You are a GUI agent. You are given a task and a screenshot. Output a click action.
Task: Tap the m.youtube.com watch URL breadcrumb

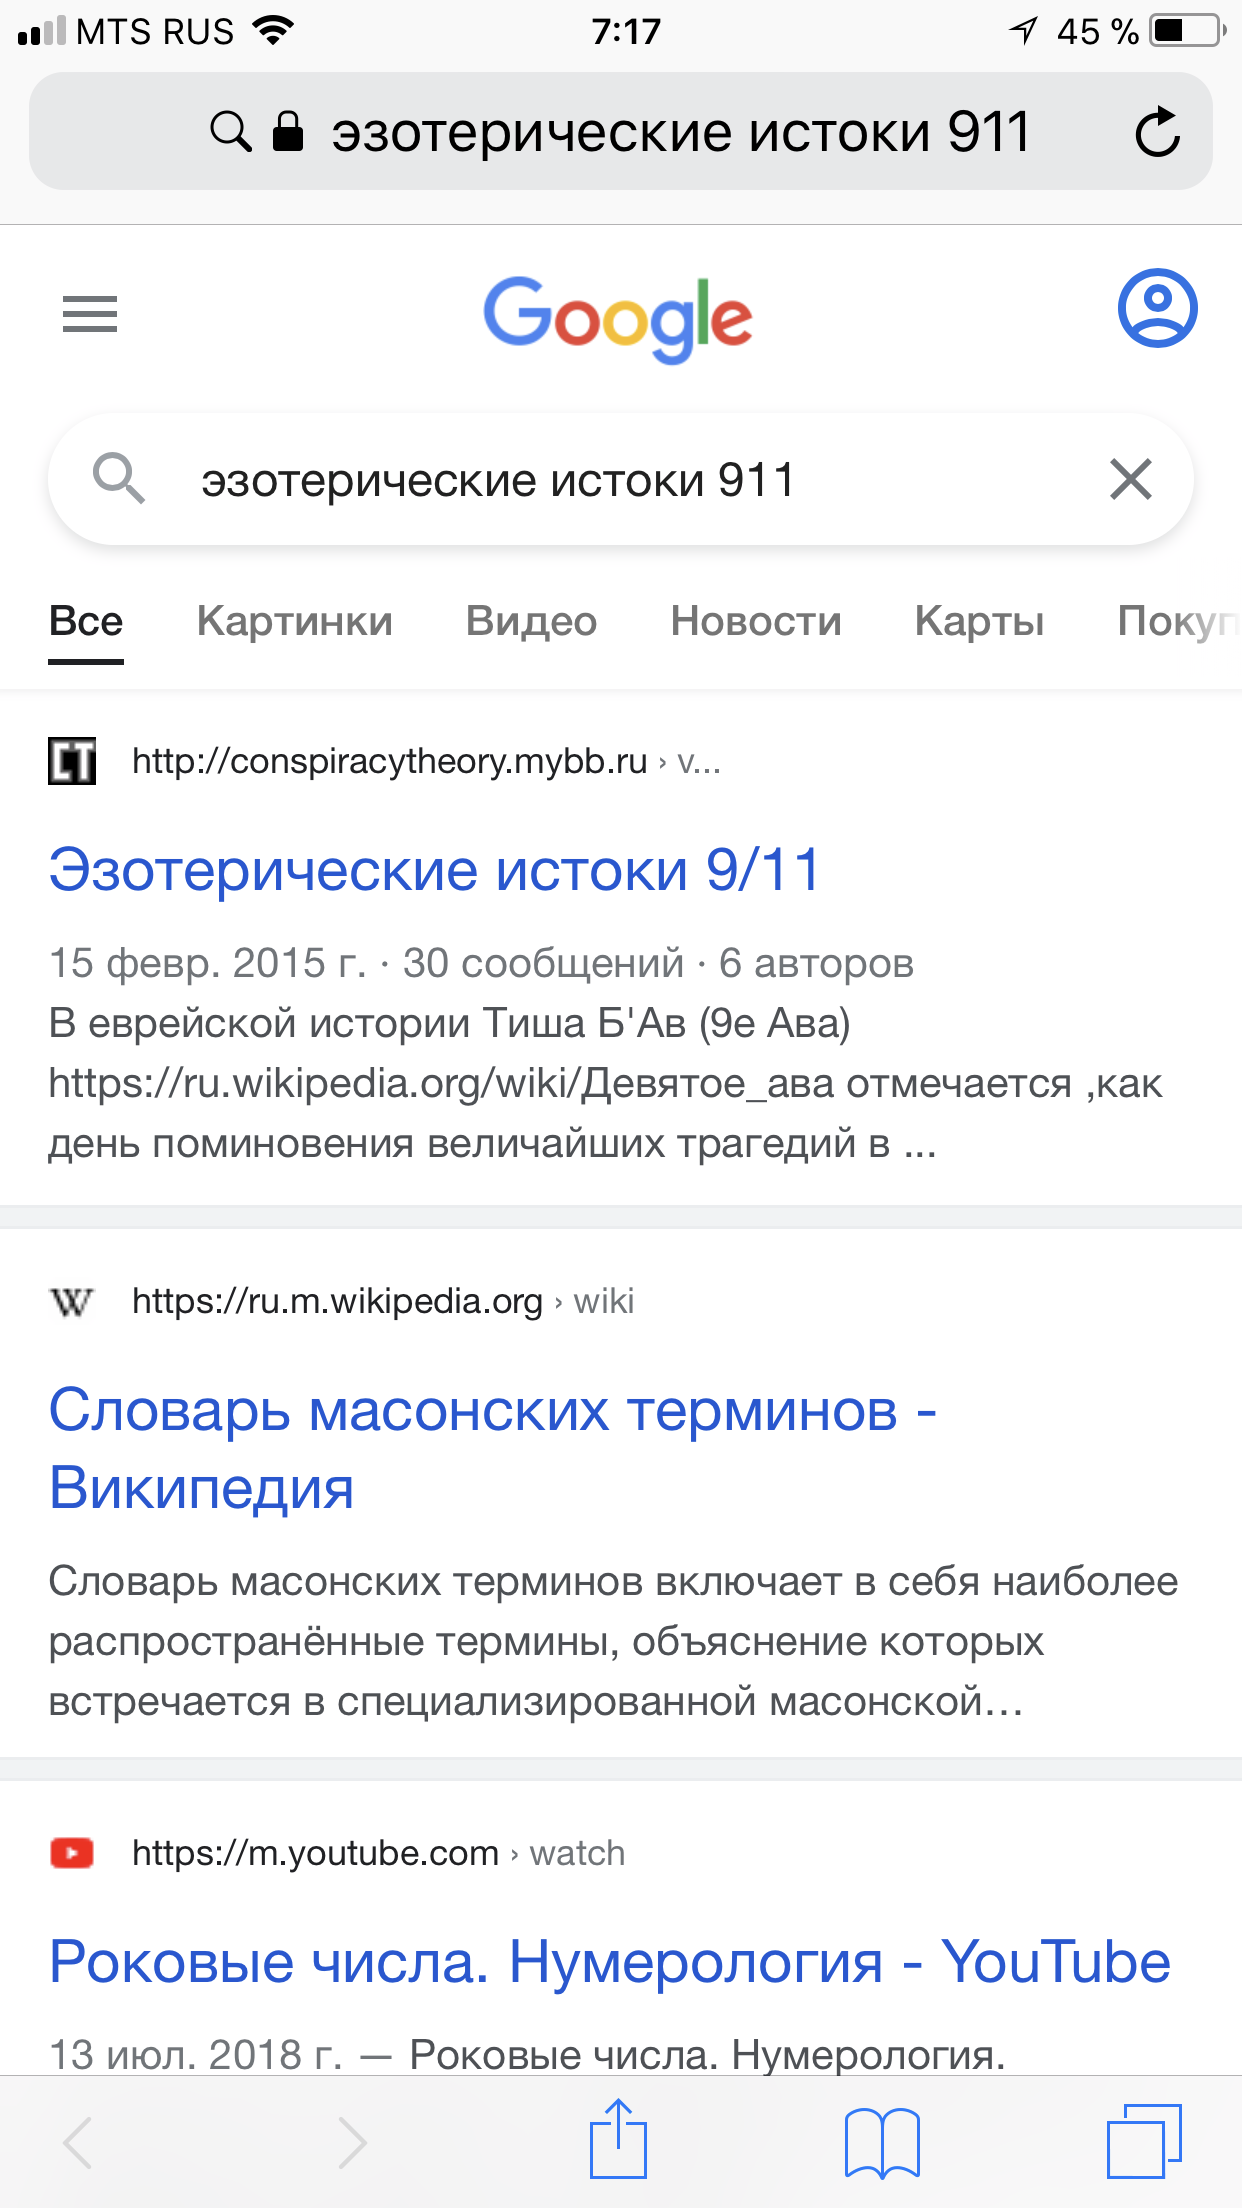pos(378,1853)
